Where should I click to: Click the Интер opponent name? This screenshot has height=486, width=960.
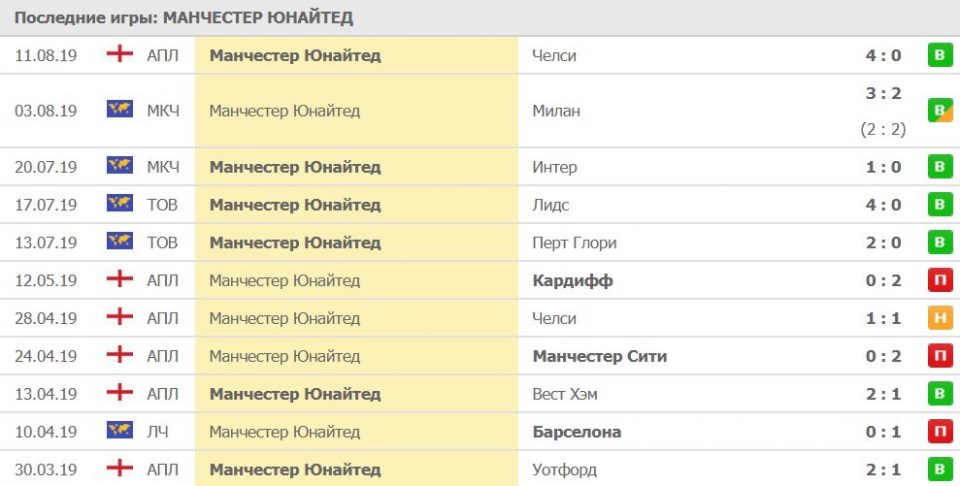555,167
